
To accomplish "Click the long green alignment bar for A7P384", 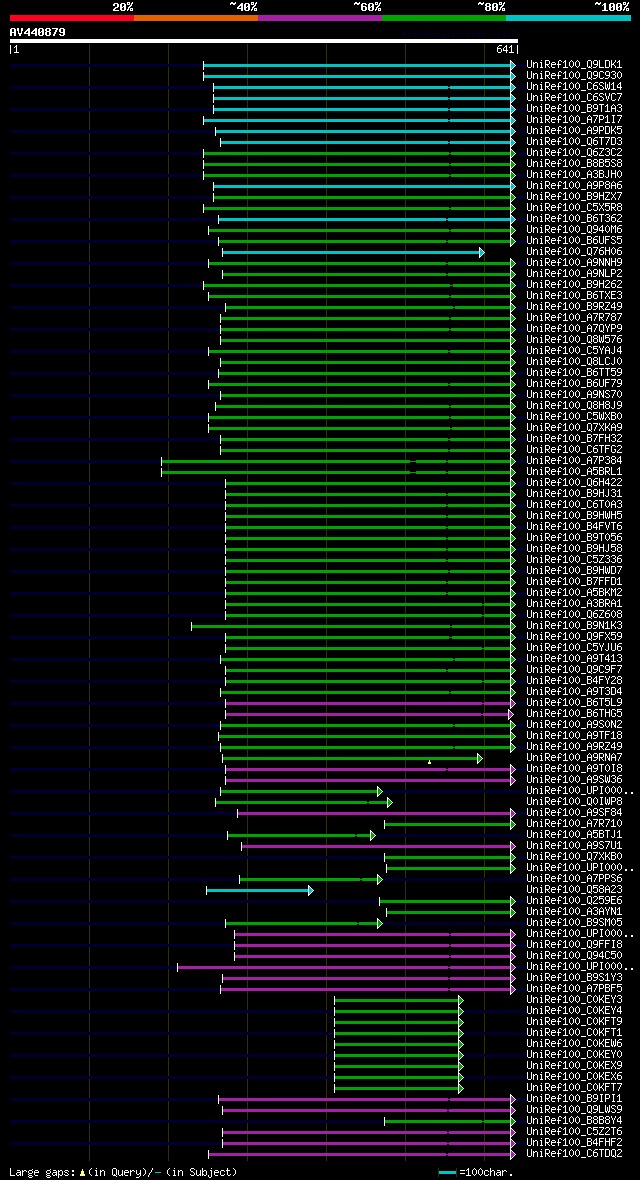I will coord(338,461).
